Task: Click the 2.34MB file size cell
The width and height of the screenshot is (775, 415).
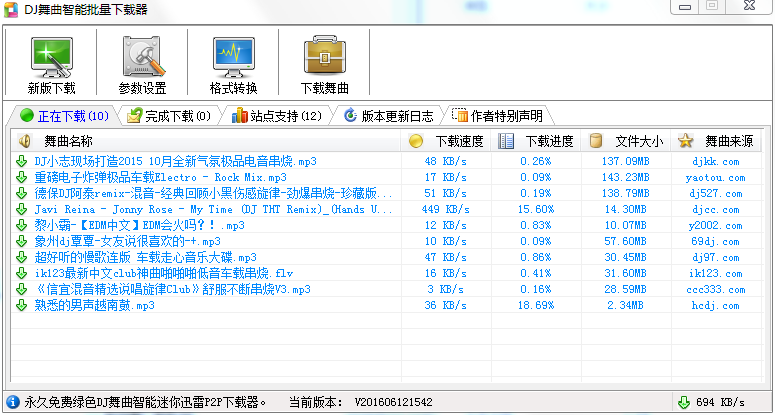Action: [x=625, y=305]
